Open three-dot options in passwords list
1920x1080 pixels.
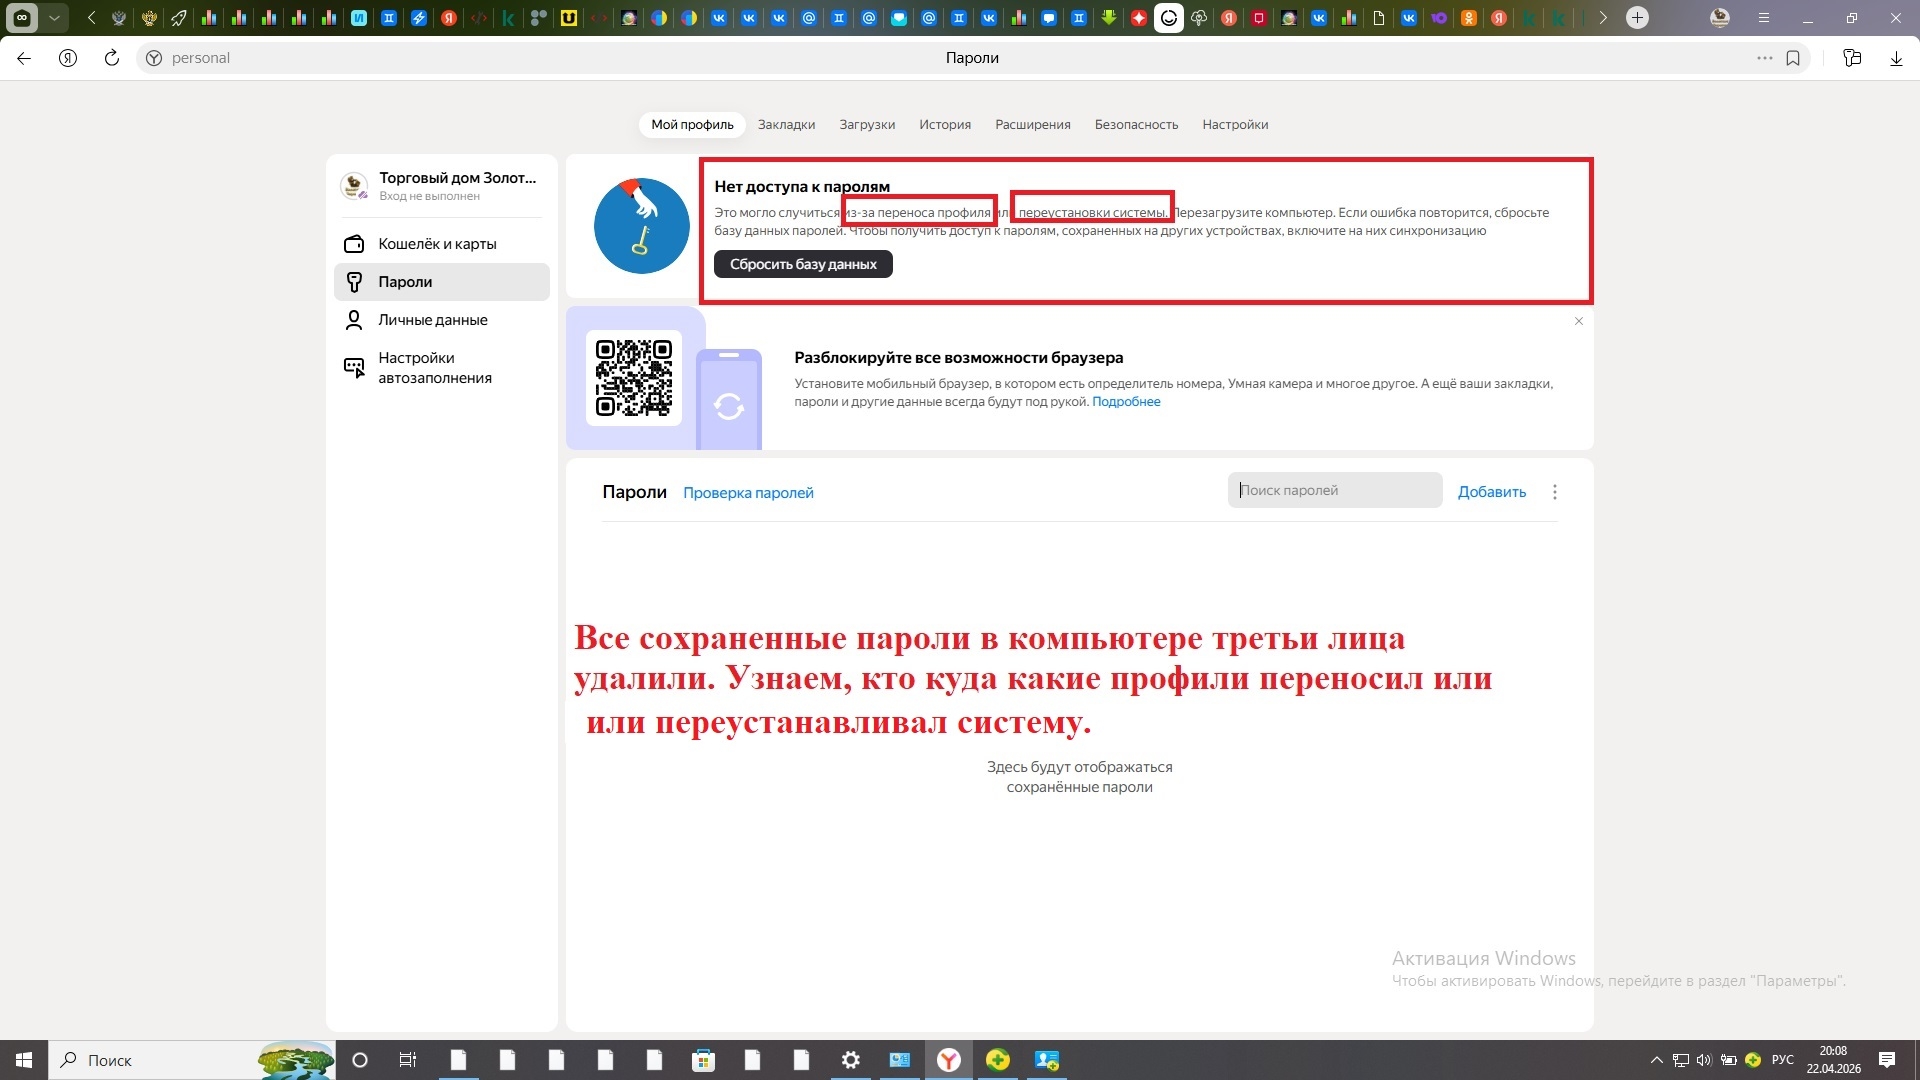coord(1554,492)
